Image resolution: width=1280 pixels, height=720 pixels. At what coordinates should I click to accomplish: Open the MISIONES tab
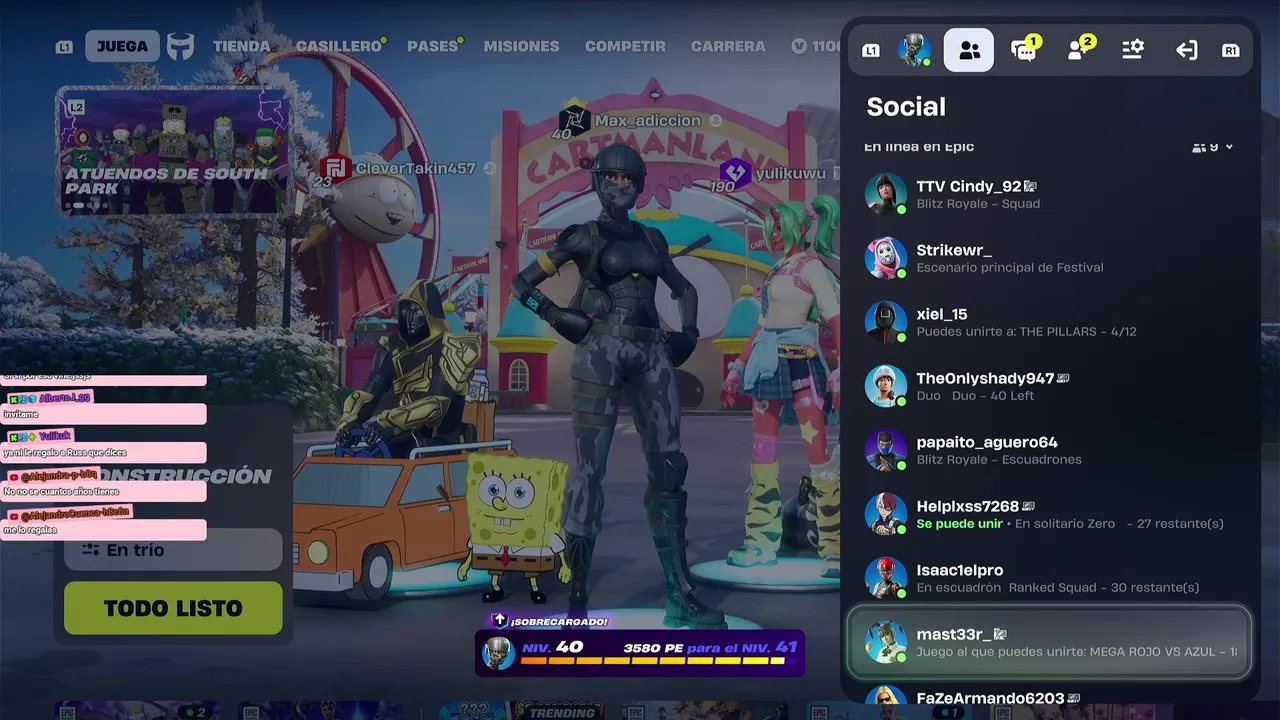pyautogui.click(x=521, y=46)
